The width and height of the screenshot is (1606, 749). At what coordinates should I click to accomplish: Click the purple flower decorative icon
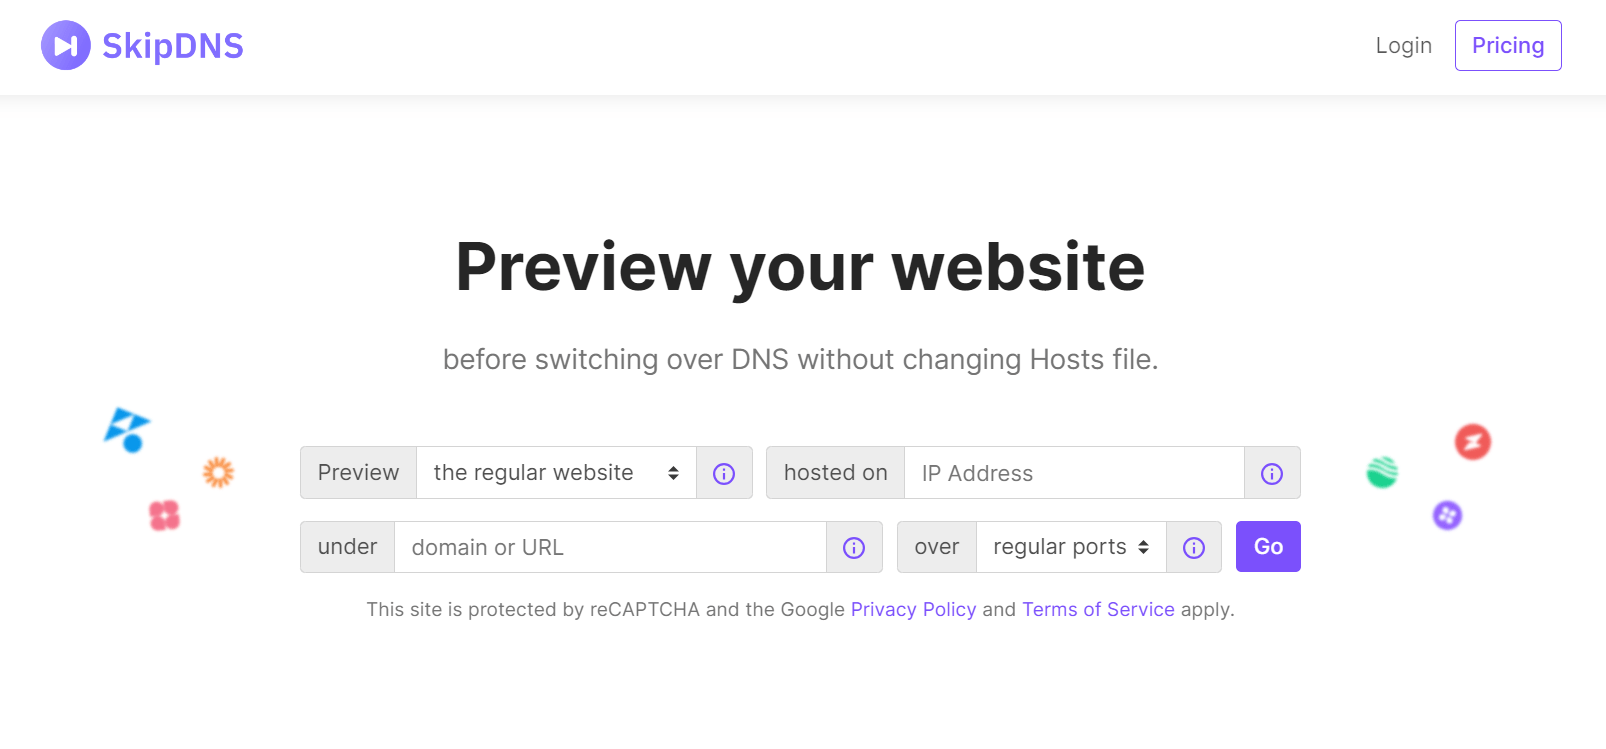(x=1445, y=516)
